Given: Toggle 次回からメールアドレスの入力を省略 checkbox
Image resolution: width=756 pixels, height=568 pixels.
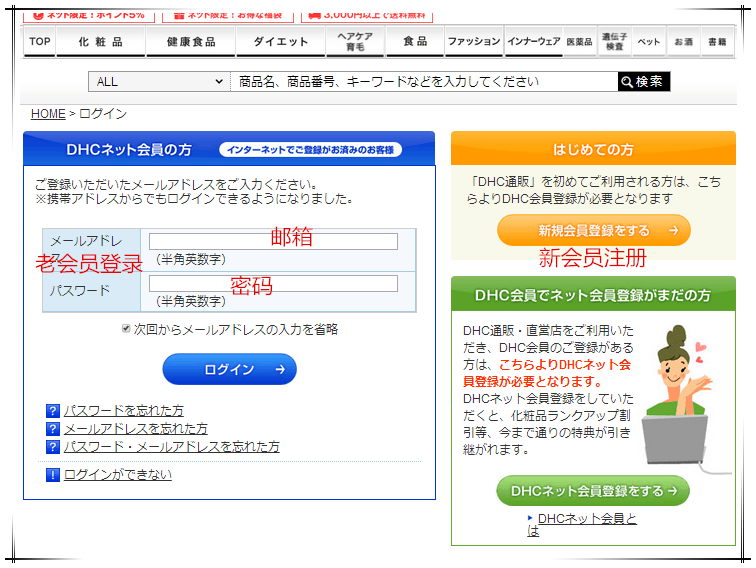Looking at the screenshot, I should (x=126, y=328).
